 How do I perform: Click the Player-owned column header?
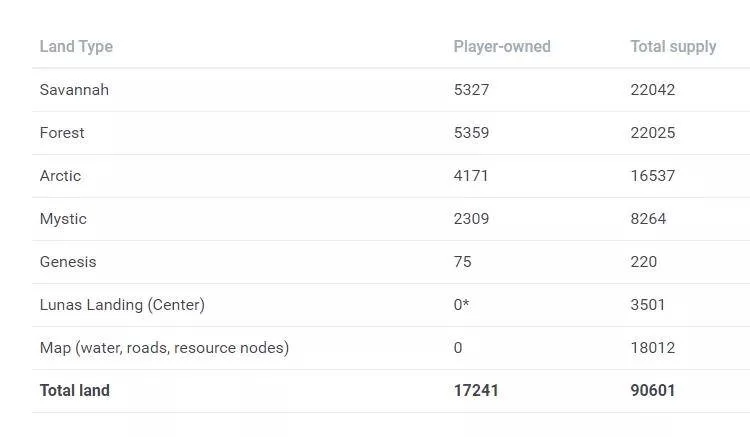pos(502,47)
